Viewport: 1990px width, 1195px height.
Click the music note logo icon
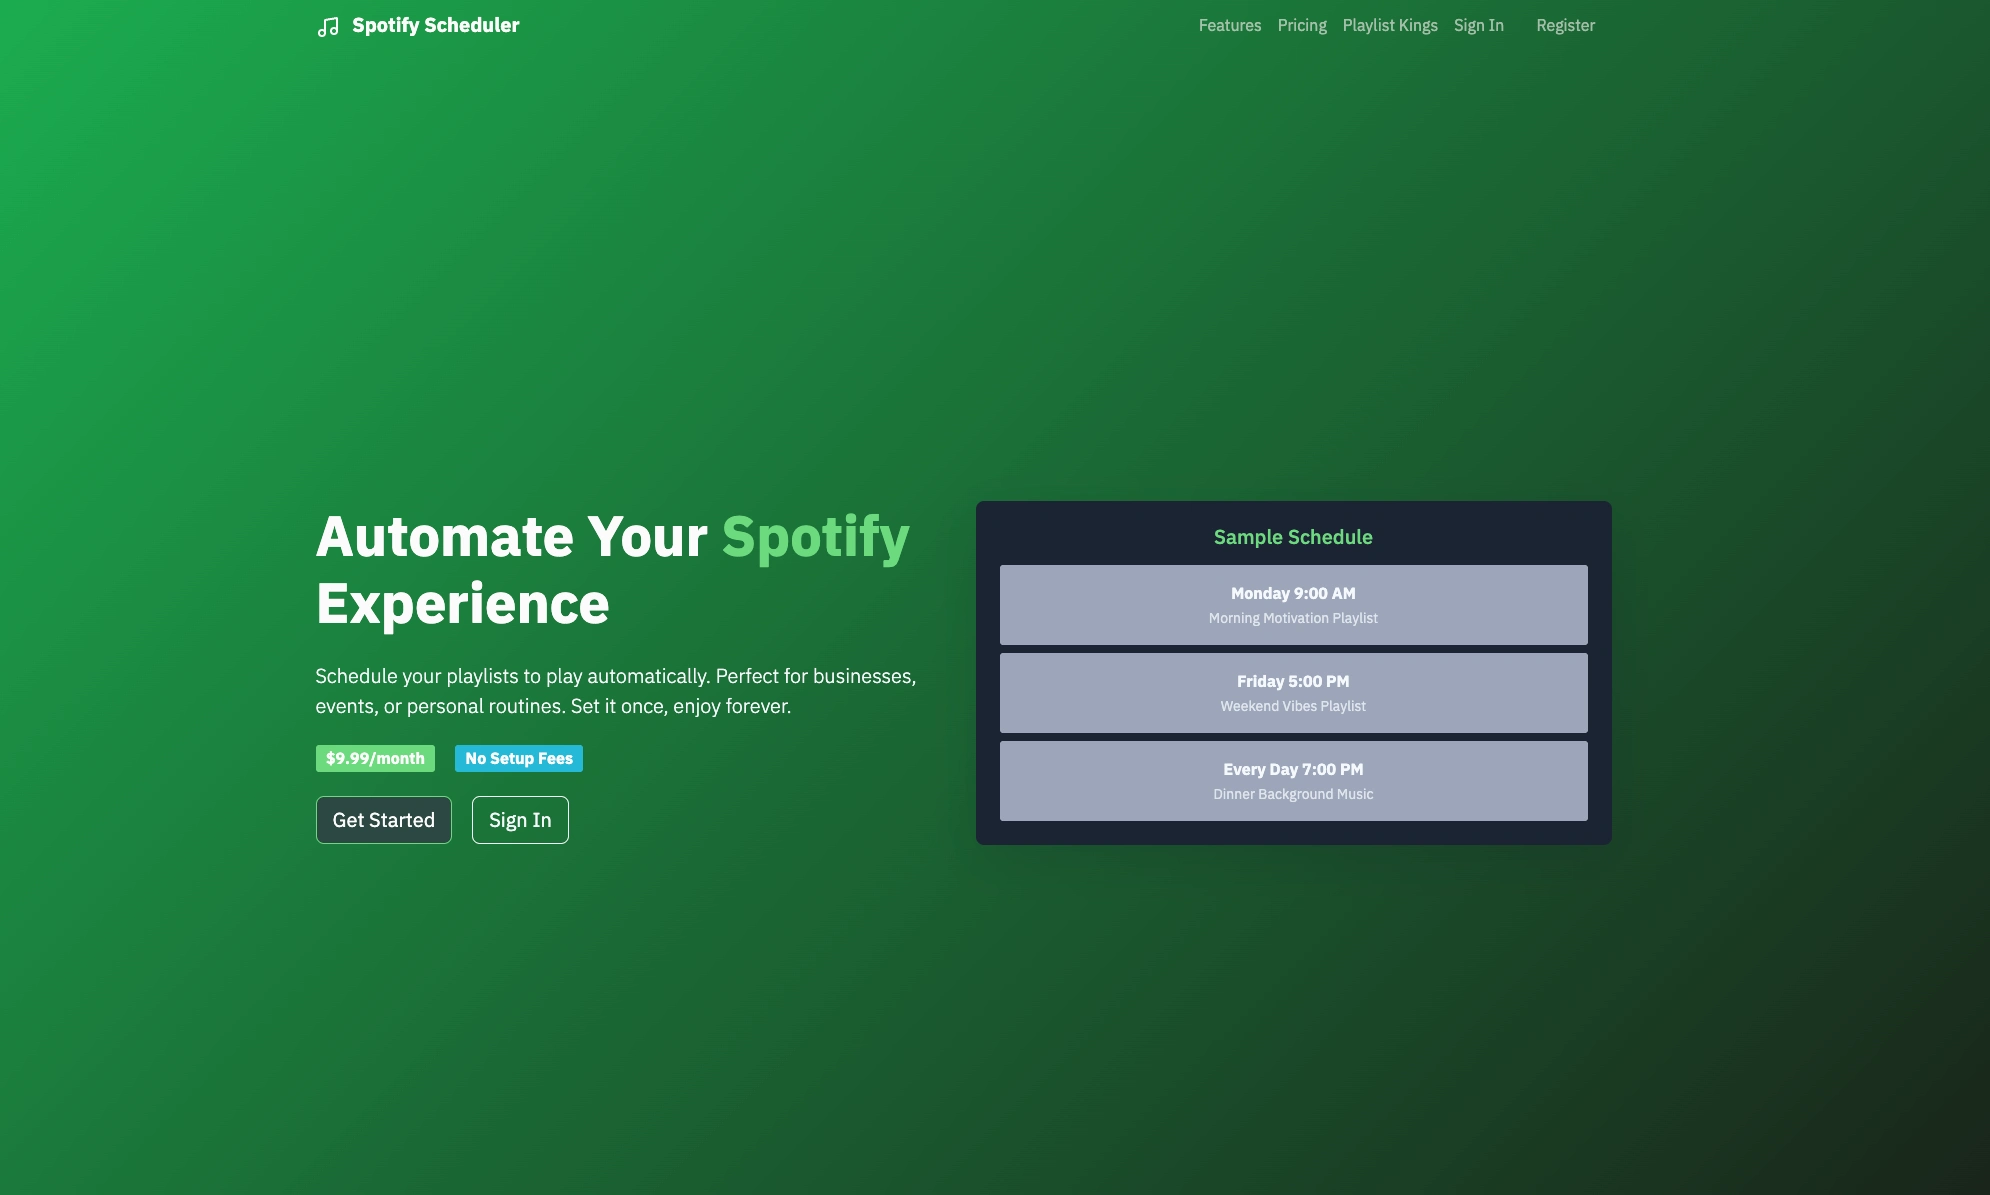coord(328,27)
